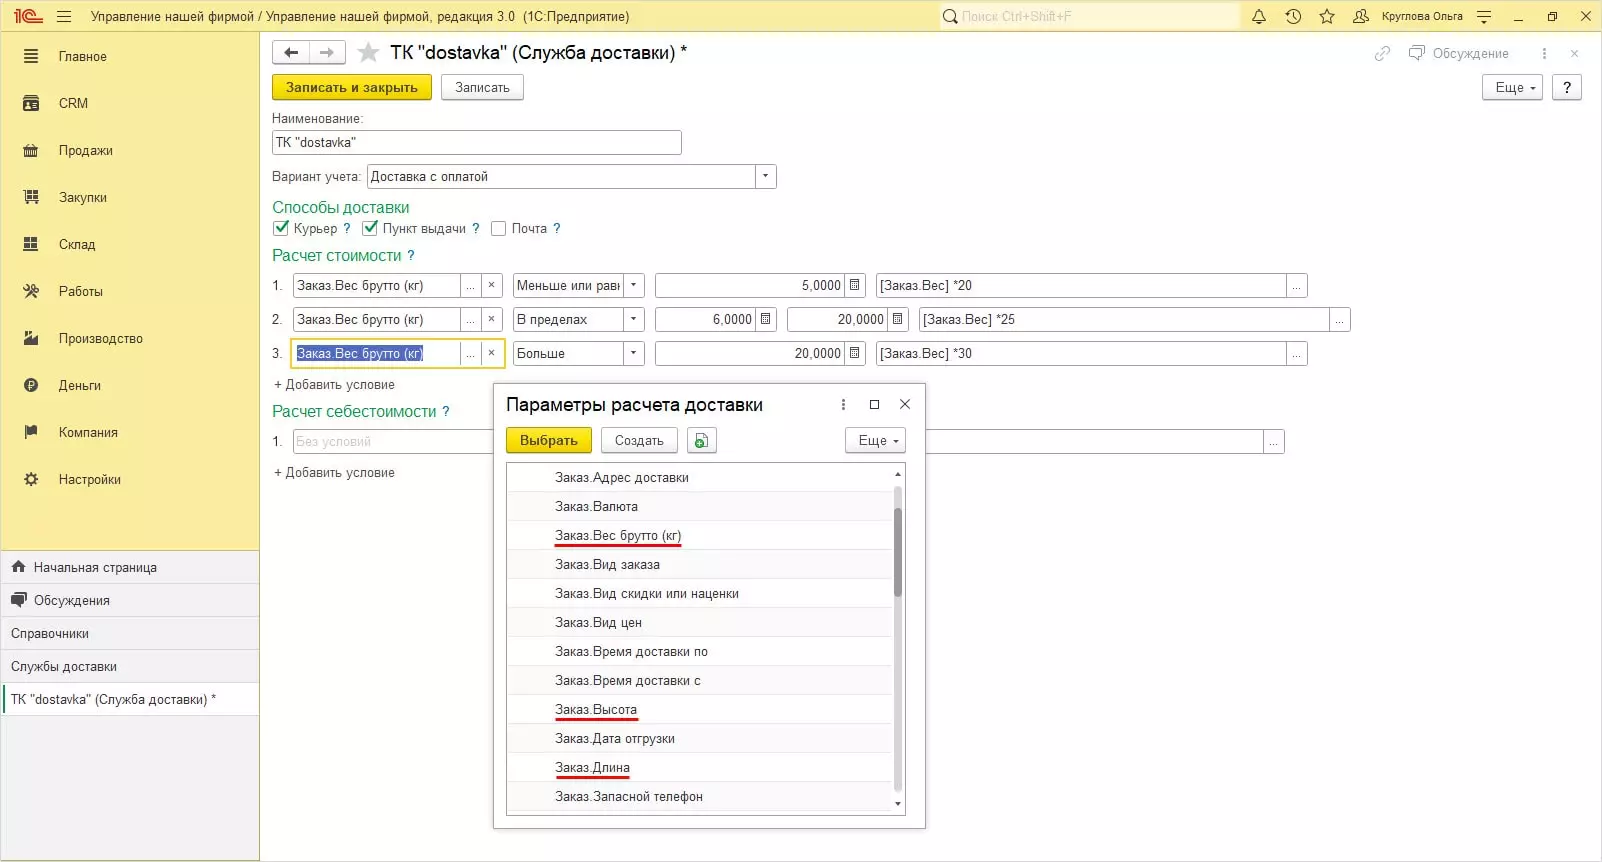Enable the Почта delivery checkbox
Image resolution: width=1602 pixels, height=862 pixels.
(x=498, y=229)
